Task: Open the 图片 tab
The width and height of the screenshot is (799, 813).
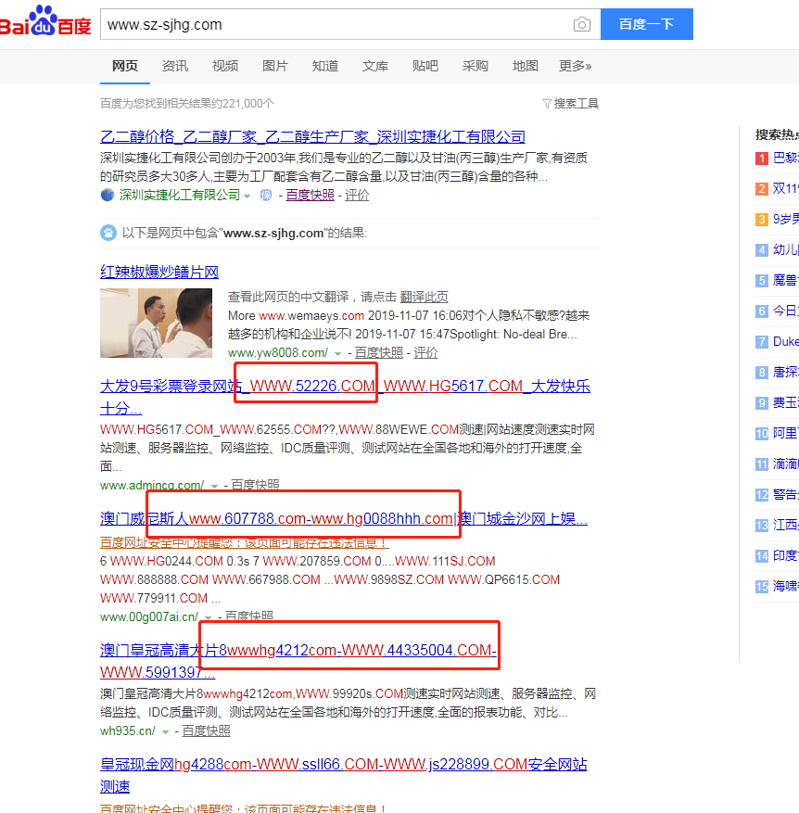Action: pyautogui.click(x=275, y=66)
